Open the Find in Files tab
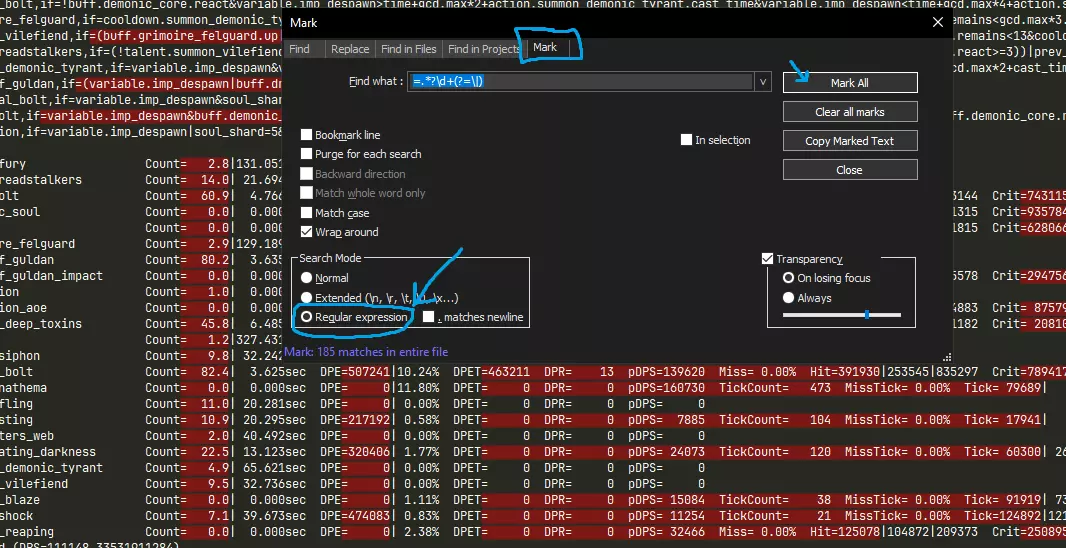 click(x=409, y=49)
